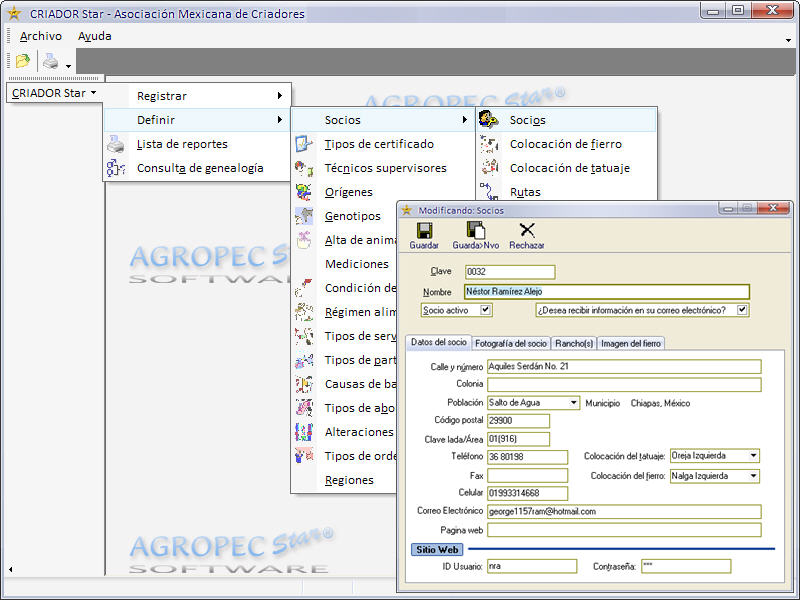This screenshot has width=800, height=600.
Task: Switch to Imagen del fierro tab
Action: point(631,343)
